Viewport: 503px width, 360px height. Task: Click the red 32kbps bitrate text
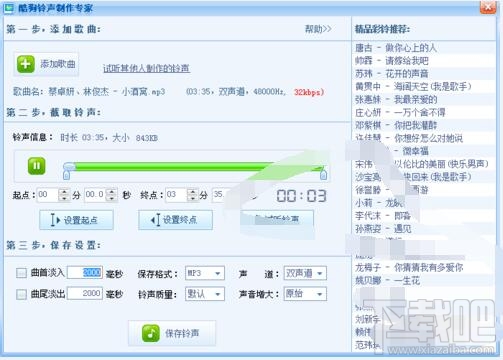point(309,92)
